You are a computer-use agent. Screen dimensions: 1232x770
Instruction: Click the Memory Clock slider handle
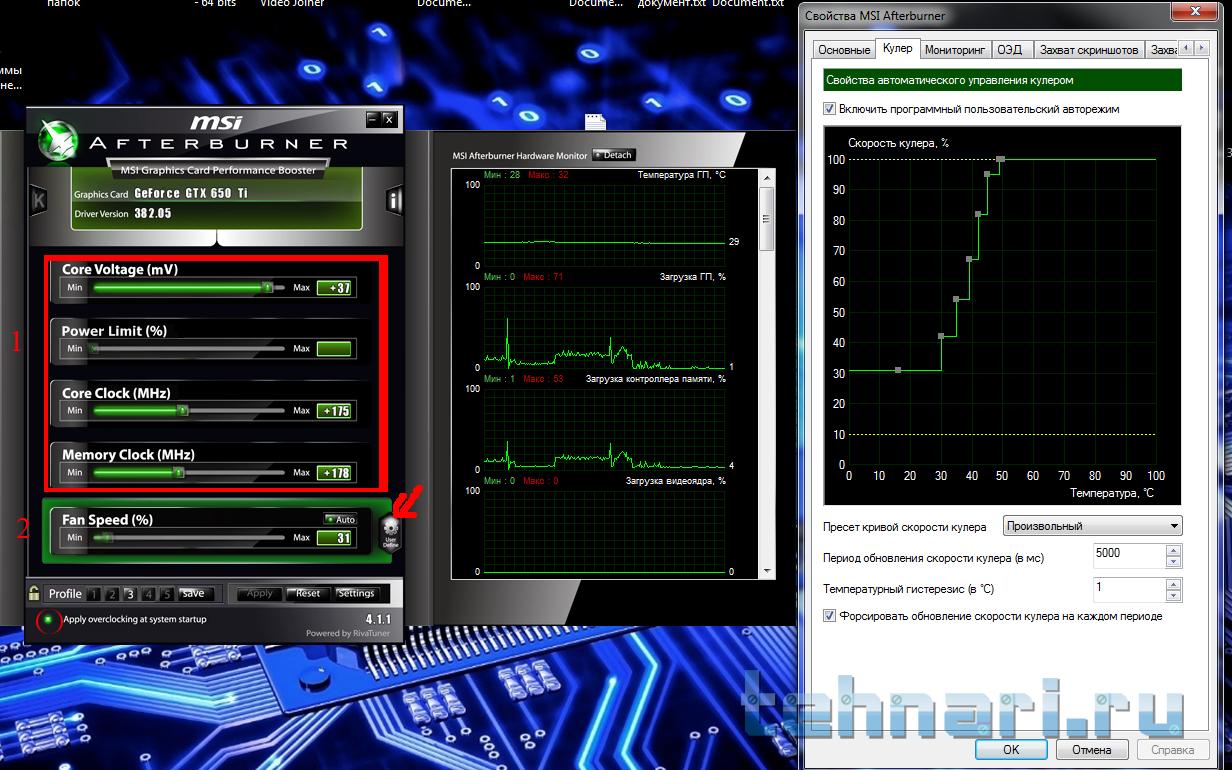click(x=178, y=472)
